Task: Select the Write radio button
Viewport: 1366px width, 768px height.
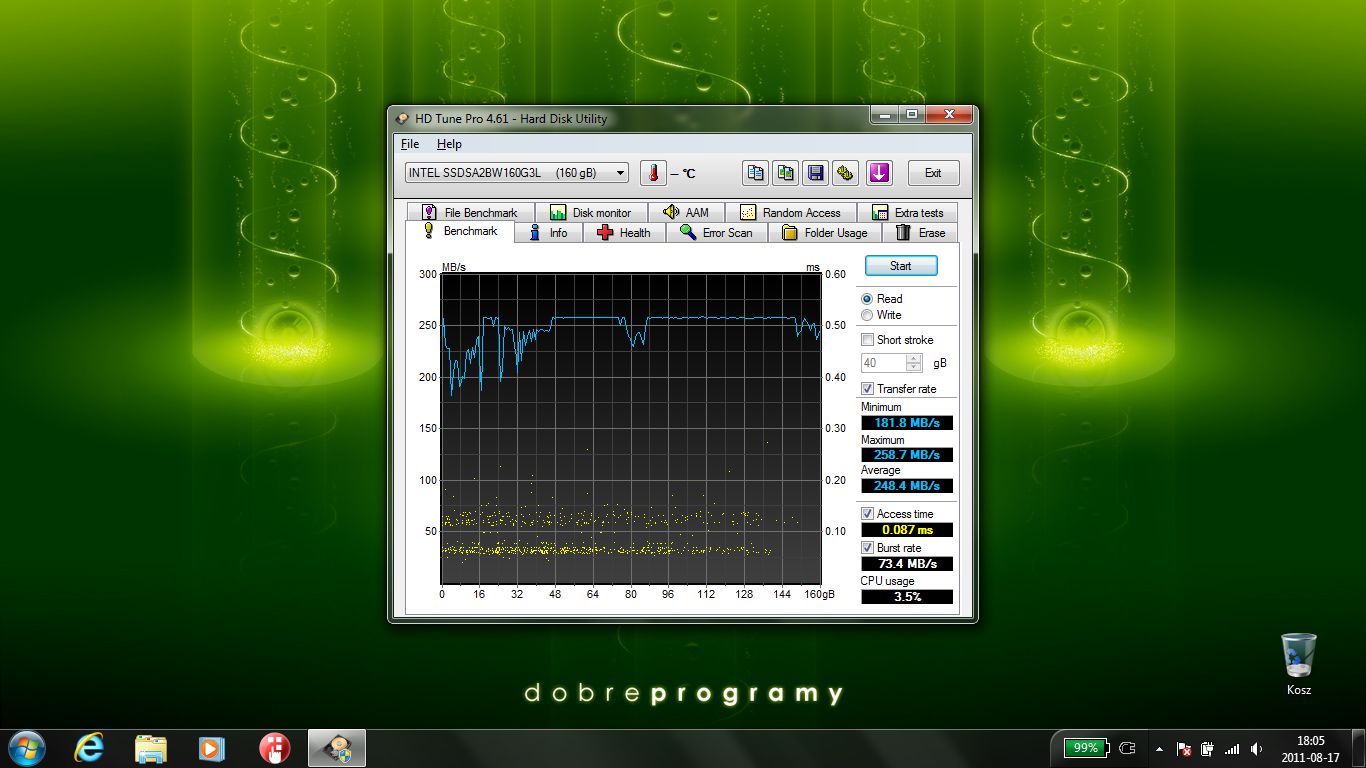Action: pos(867,315)
